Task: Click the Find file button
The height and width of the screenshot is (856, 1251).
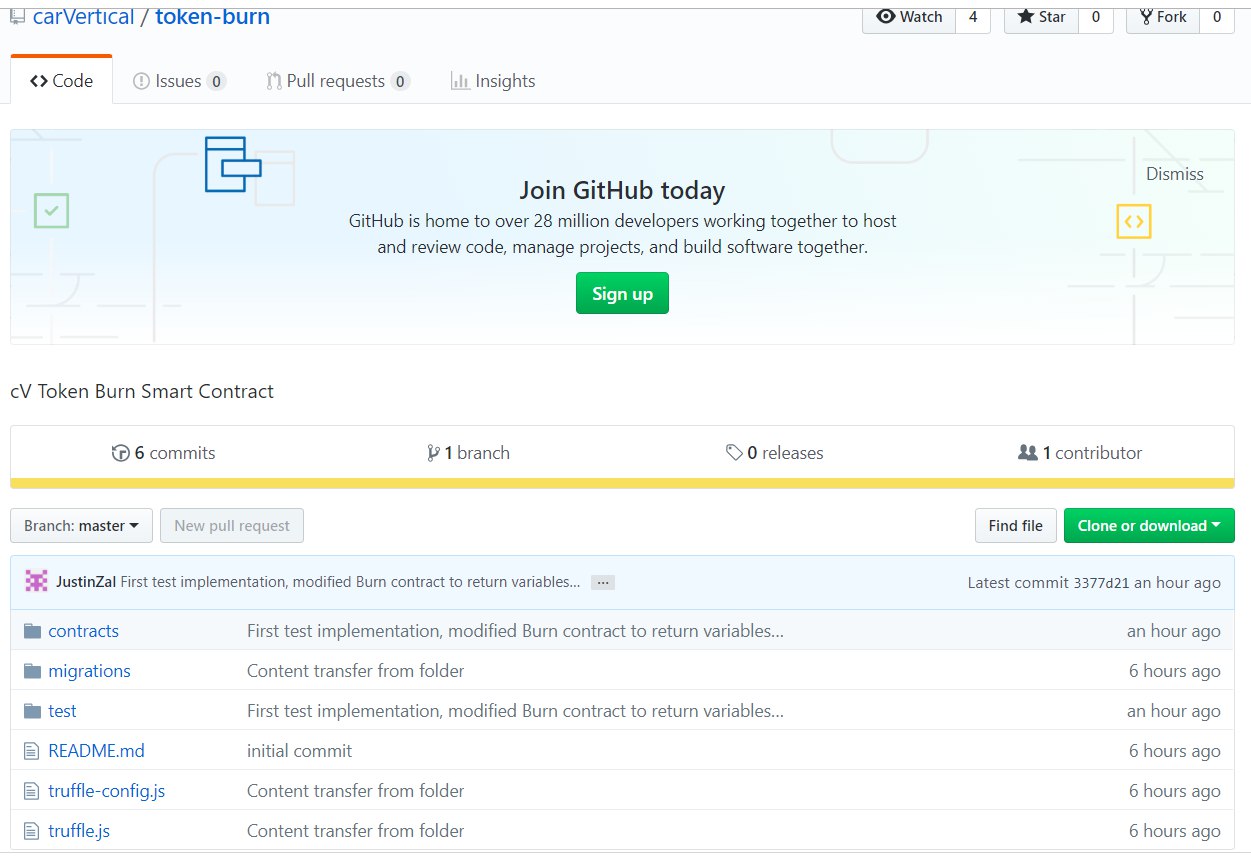Action: pyautogui.click(x=1016, y=526)
